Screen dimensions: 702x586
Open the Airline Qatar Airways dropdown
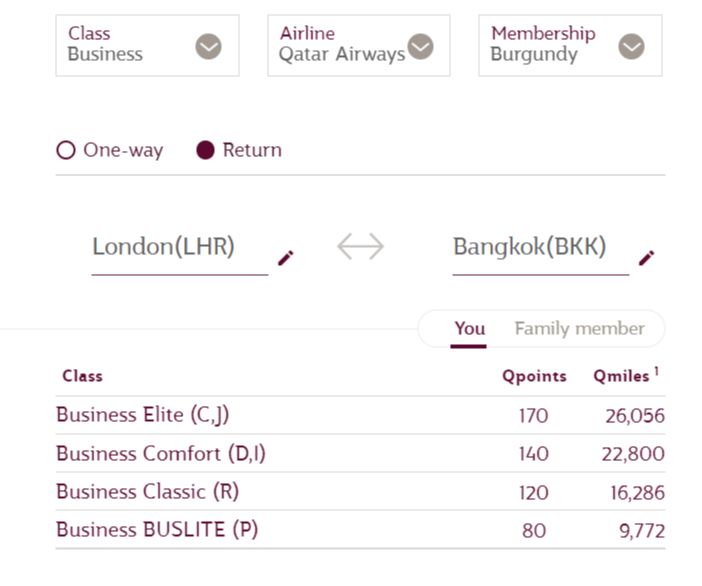pos(359,46)
